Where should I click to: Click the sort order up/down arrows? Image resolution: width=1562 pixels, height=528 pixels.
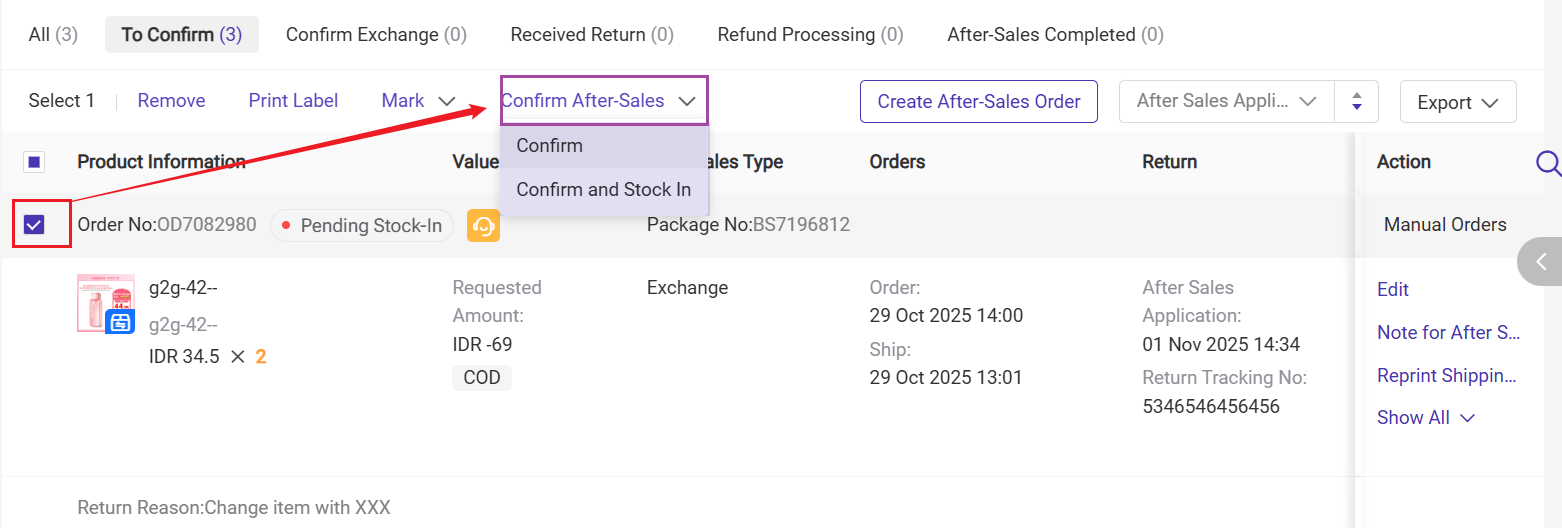click(1357, 102)
